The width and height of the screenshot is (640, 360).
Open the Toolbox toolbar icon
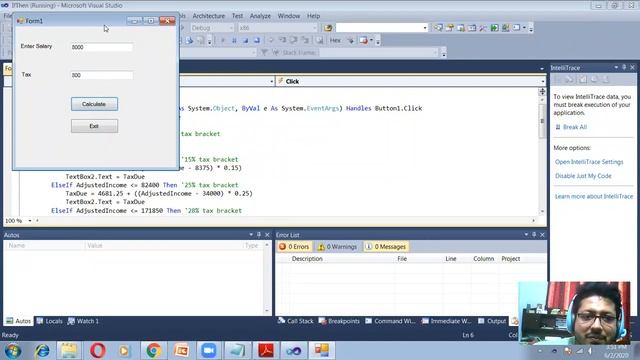pos(472,28)
